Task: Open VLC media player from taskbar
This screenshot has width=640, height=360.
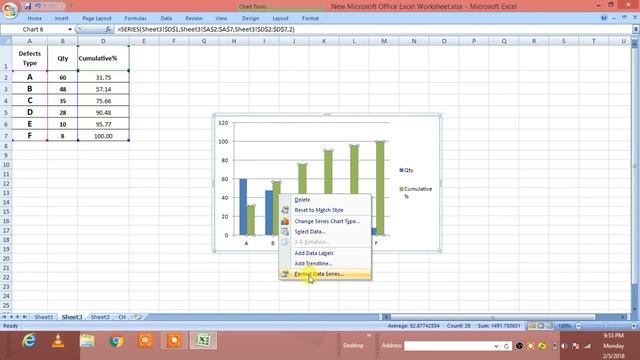Action: pyautogui.click(x=58, y=341)
